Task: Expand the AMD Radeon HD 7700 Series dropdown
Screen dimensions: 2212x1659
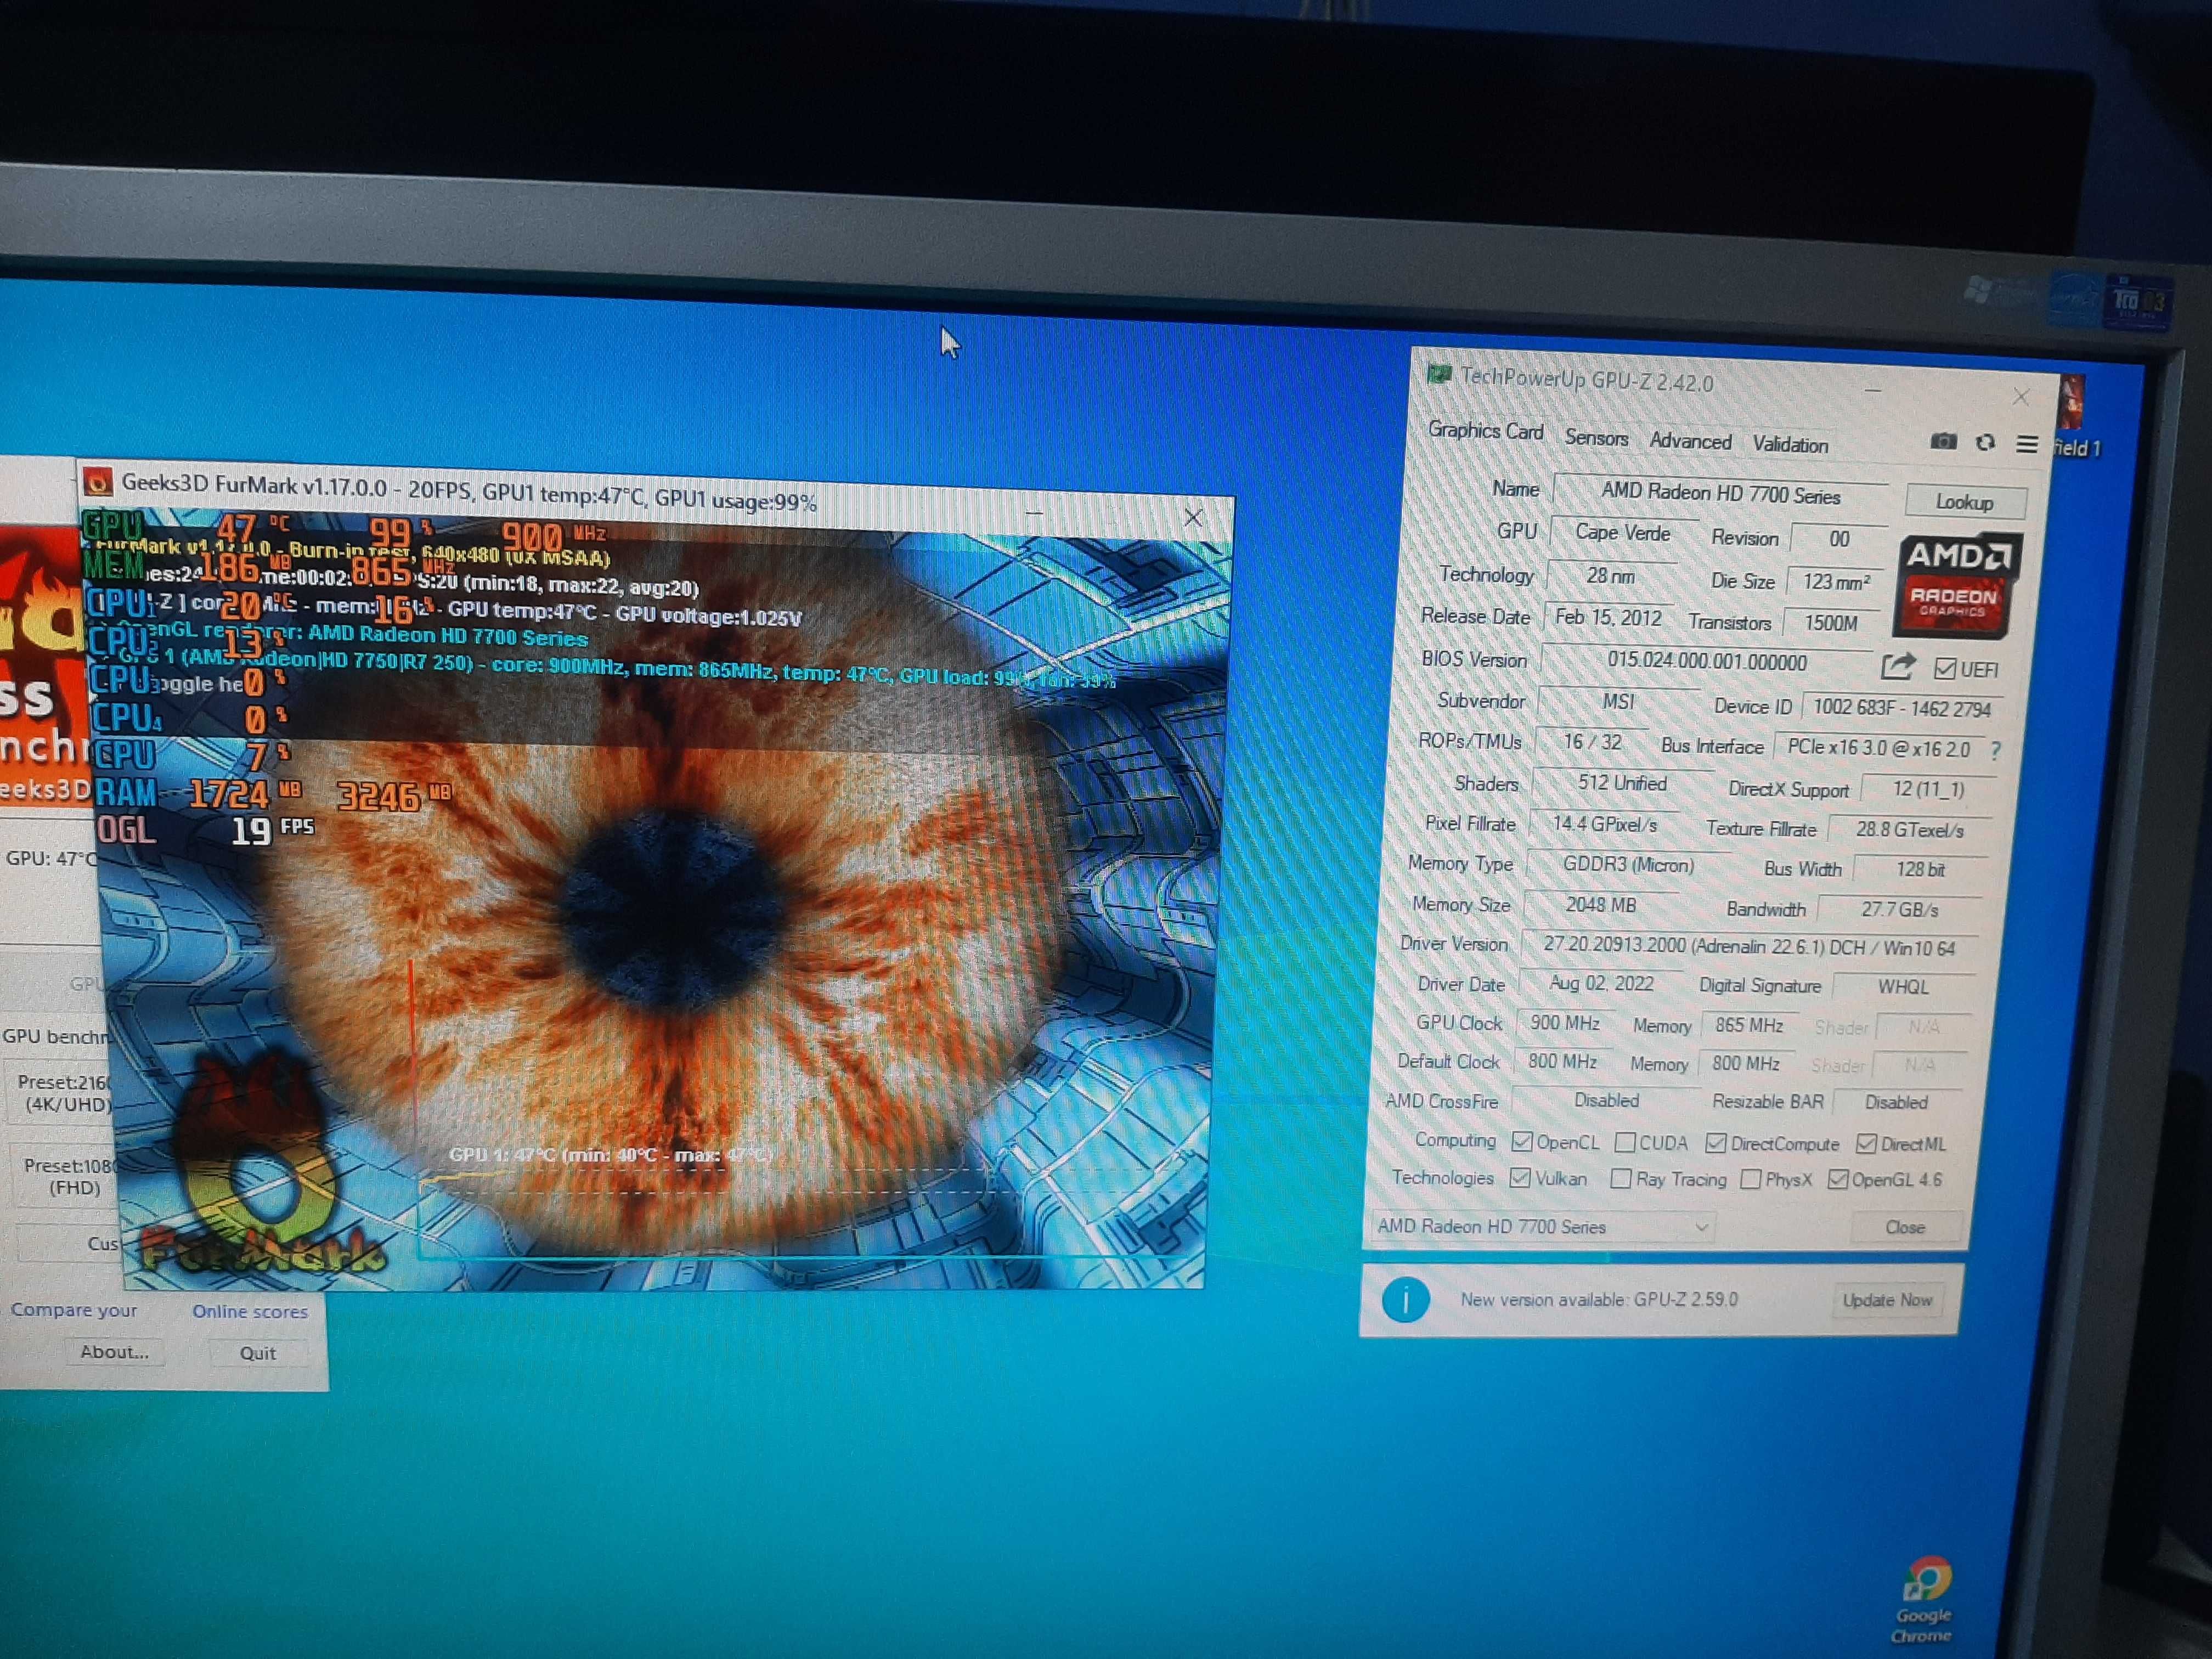Action: [x=1543, y=1226]
